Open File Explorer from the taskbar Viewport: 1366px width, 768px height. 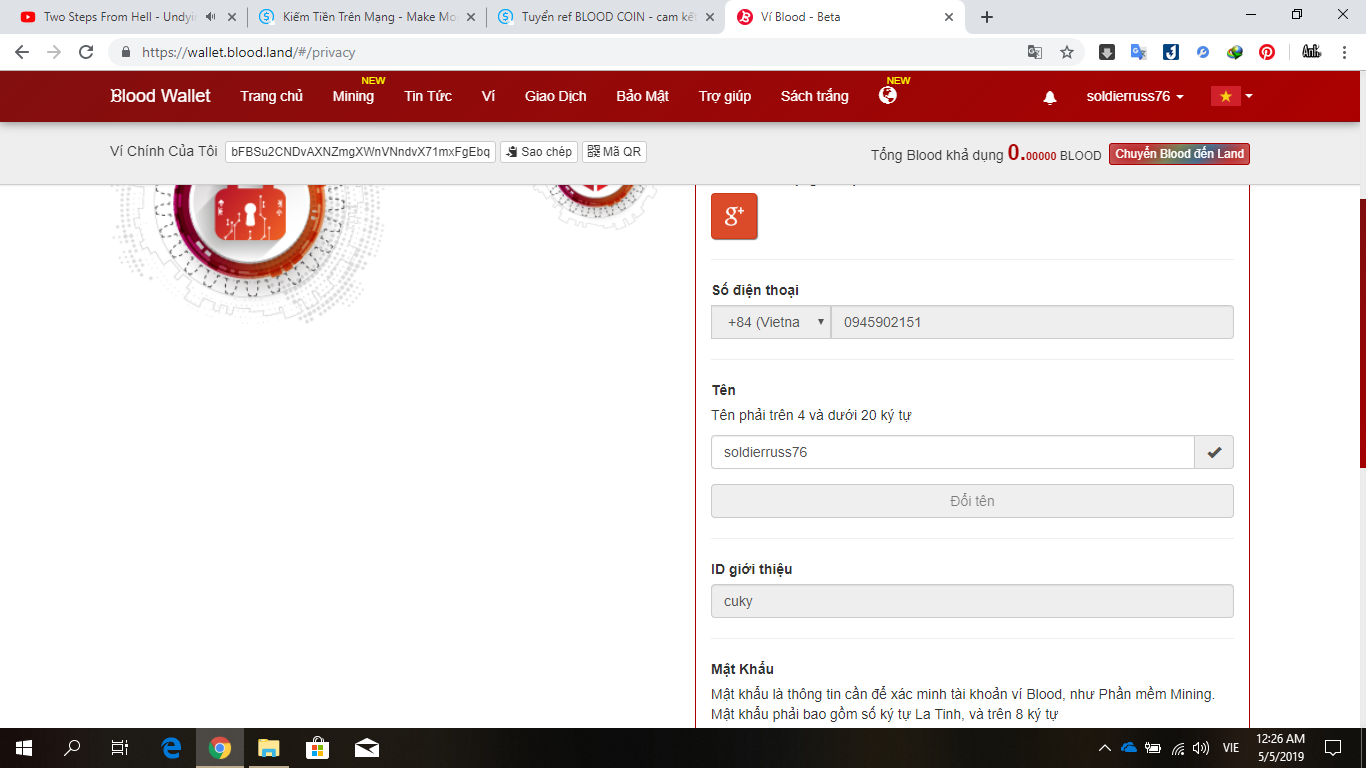coord(268,748)
